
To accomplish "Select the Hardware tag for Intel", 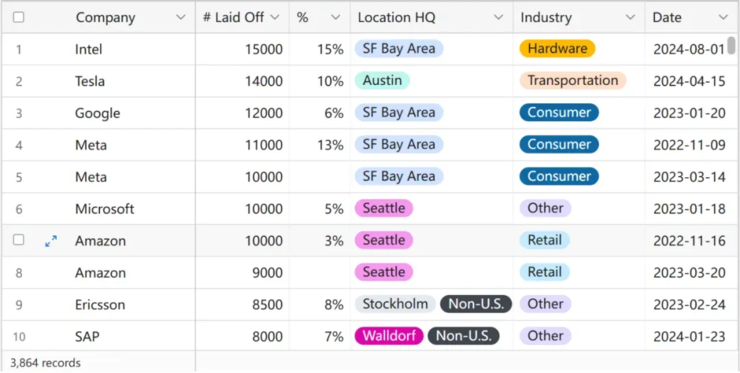I will (x=557, y=48).
